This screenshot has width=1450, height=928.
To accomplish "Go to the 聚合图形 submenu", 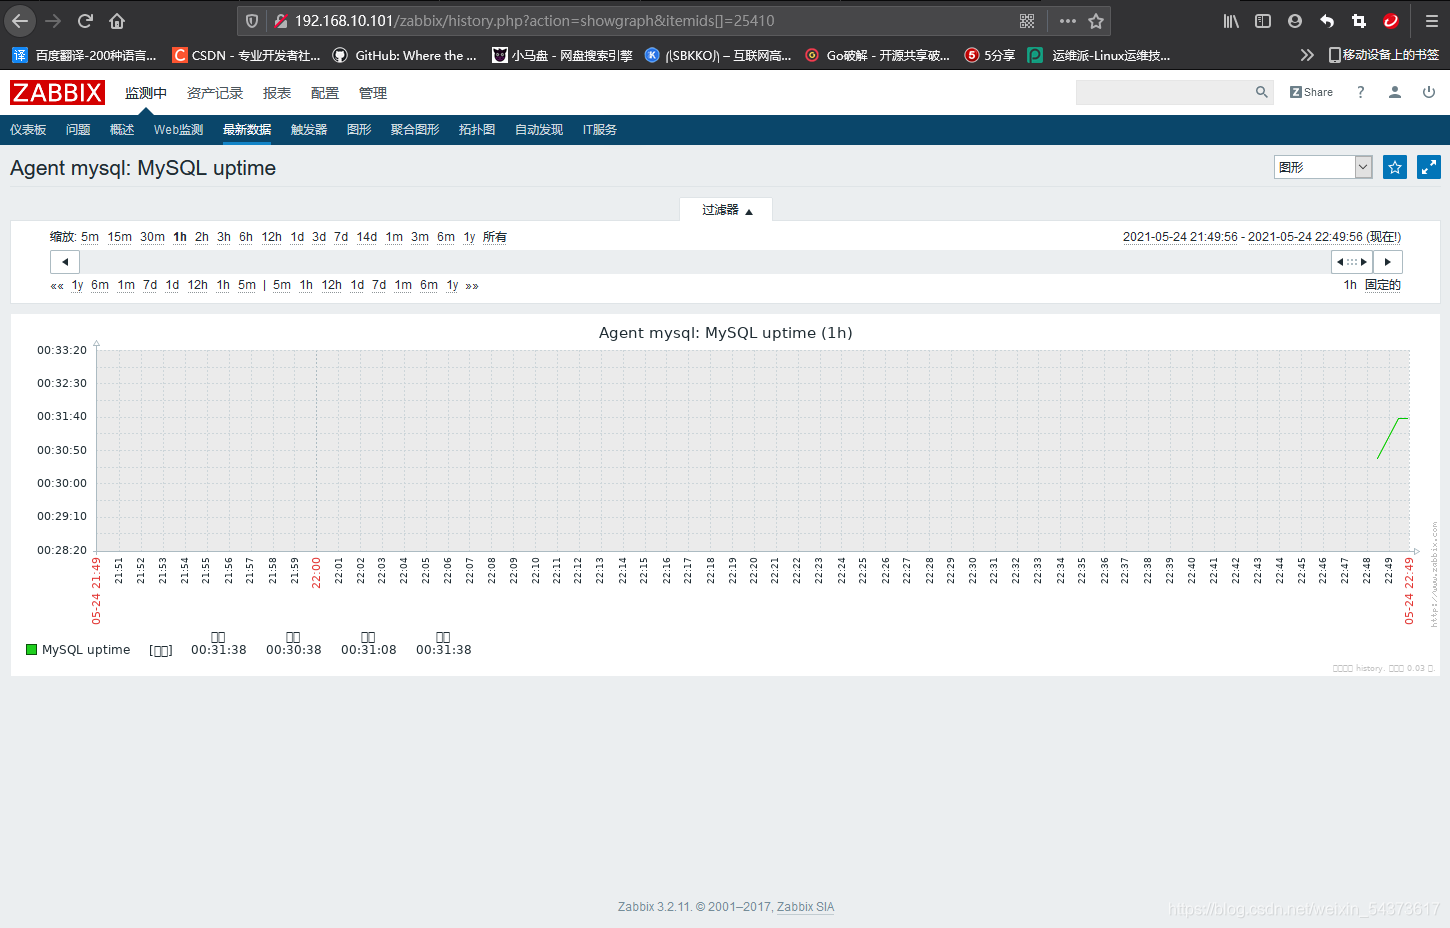I will (x=415, y=130).
